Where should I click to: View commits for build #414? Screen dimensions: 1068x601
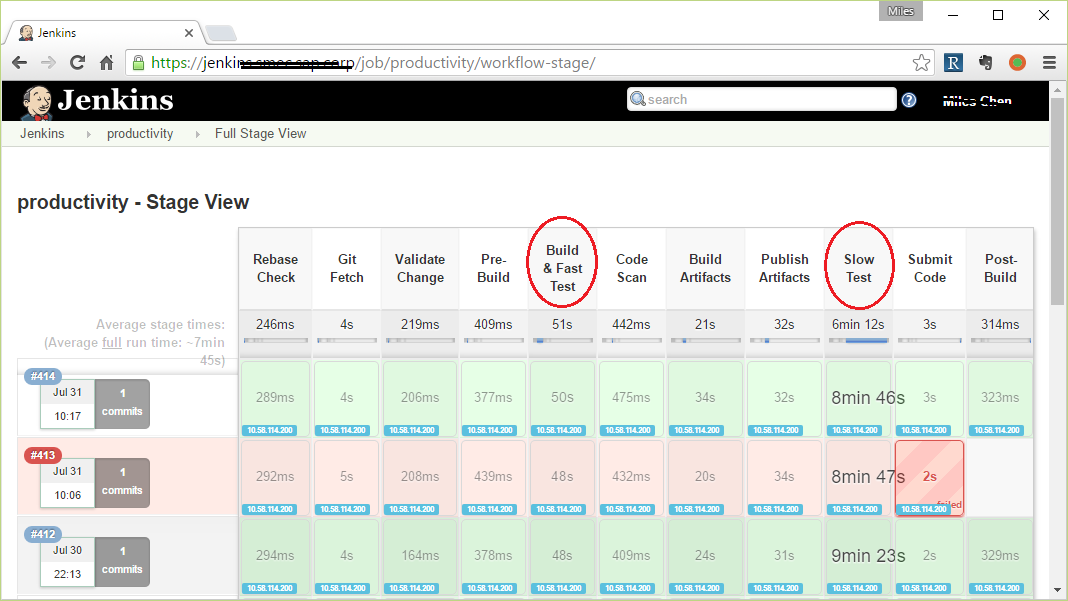(x=122, y=403)
